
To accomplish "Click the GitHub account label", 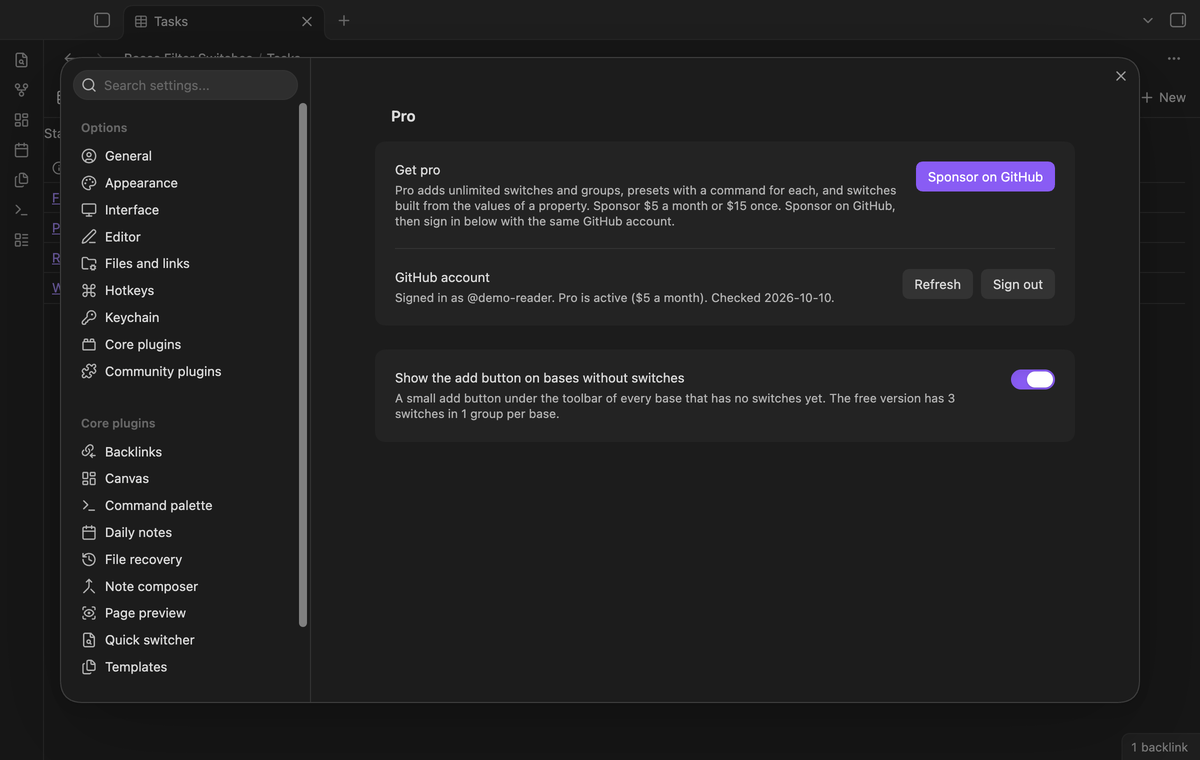I will pos(442,277).
